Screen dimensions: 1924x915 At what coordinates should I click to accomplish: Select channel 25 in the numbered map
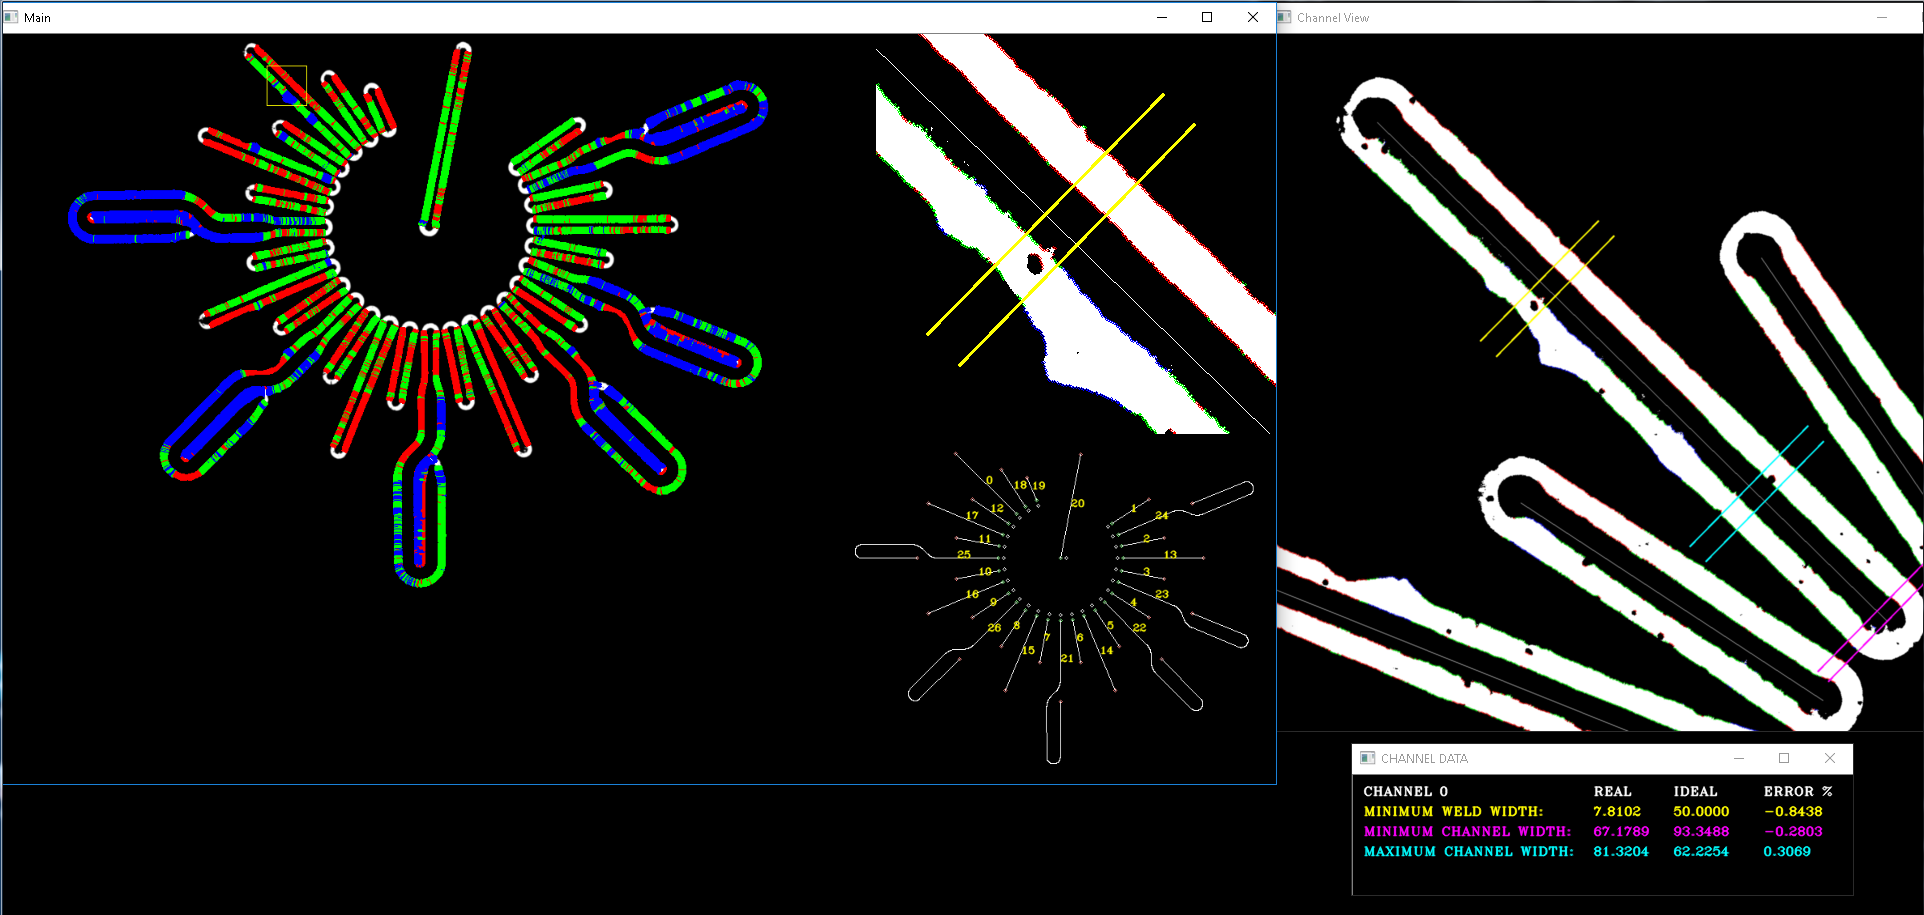pyautogui.click(x=963, y=554)
